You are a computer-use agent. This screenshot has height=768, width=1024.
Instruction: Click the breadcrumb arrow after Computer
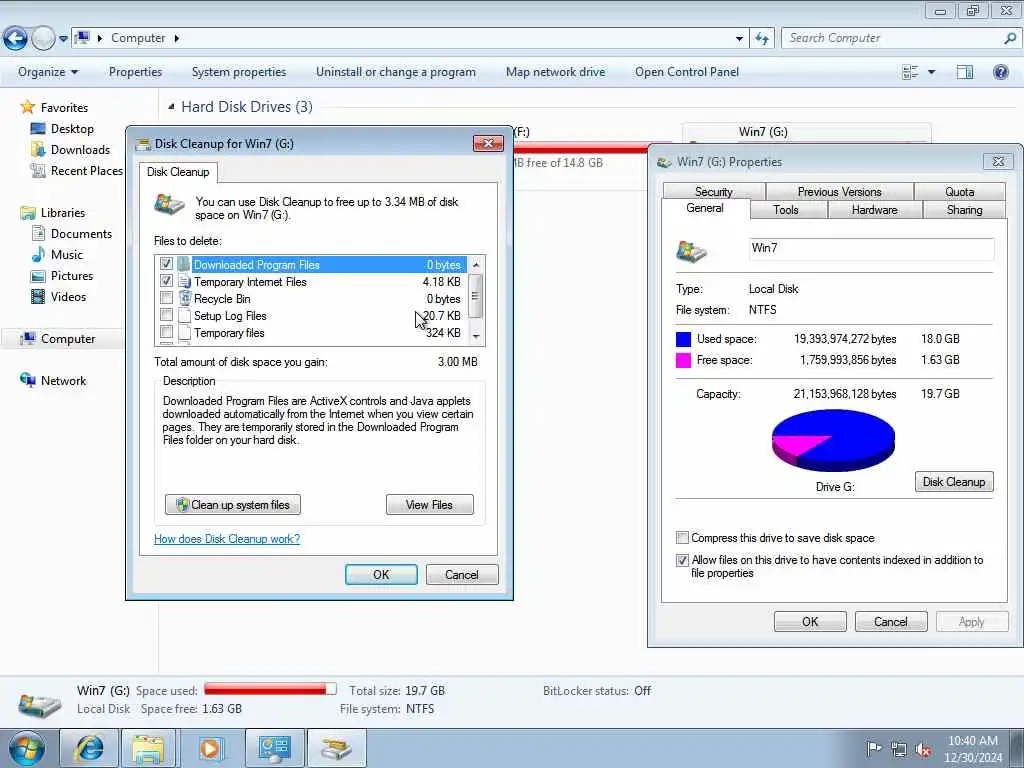(176, 39)
